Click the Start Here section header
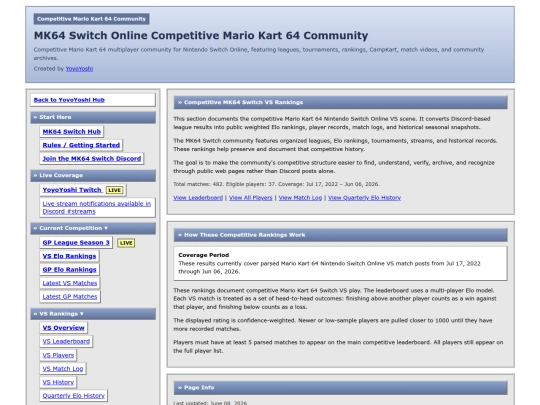 point(93,117)
